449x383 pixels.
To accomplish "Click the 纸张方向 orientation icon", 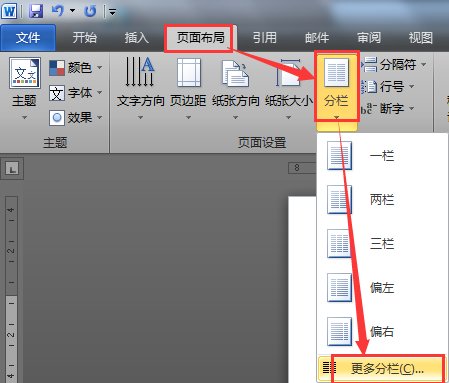I will (235, 73).
